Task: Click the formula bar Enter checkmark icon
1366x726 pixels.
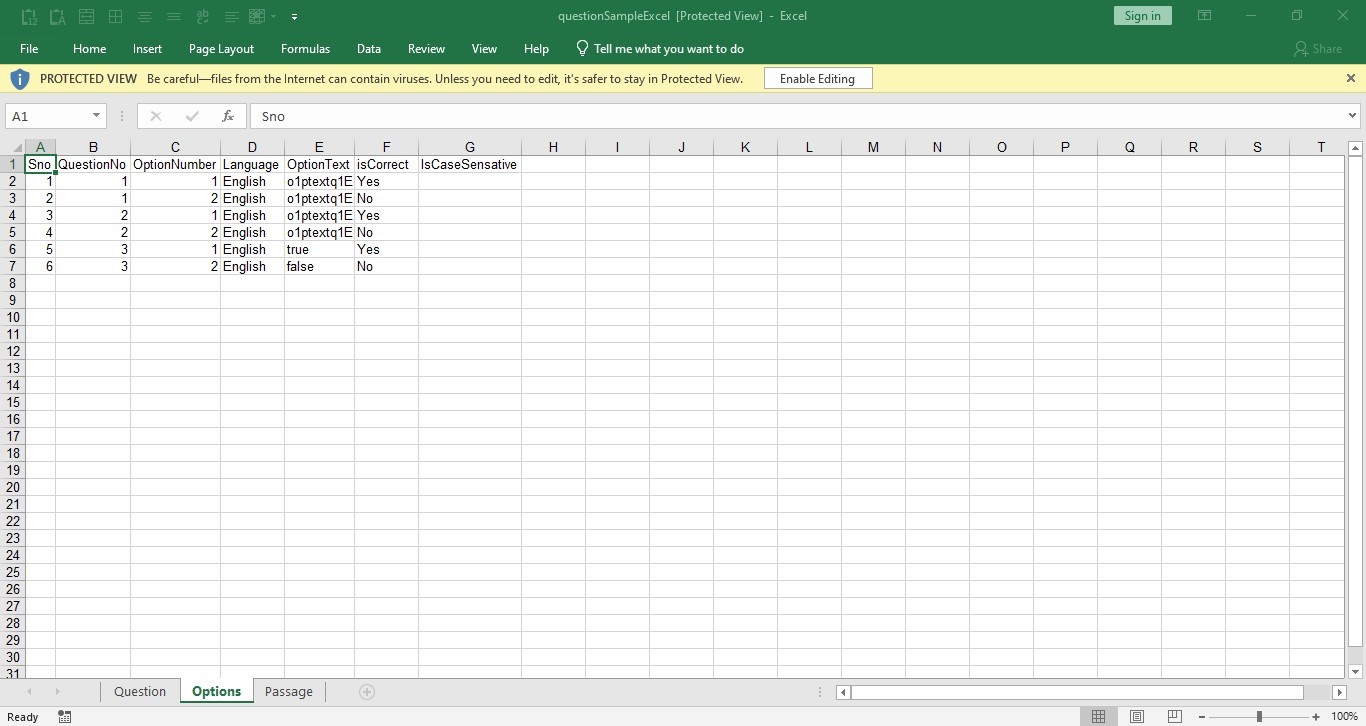Action: pyautogui.click(x=192, y=116)
